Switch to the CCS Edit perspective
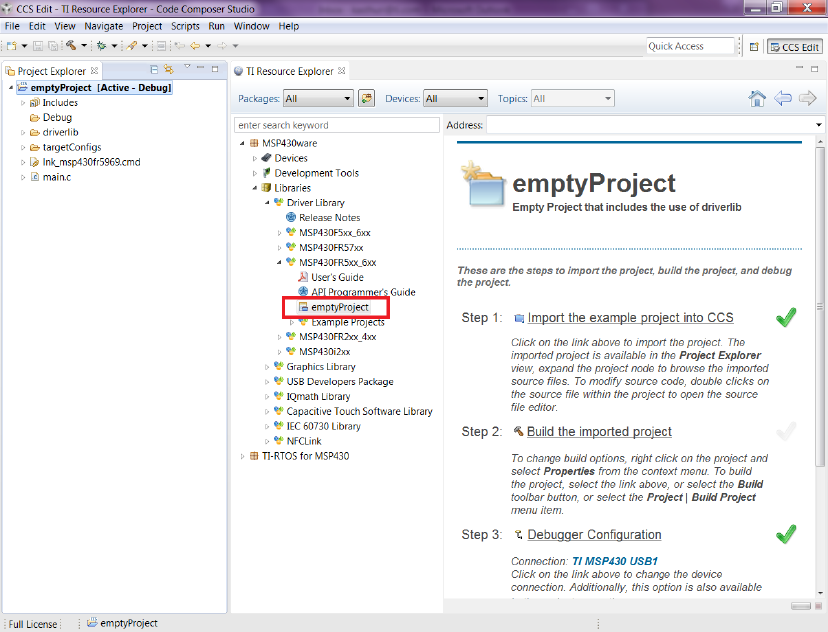828x632 pixels. 795,47
